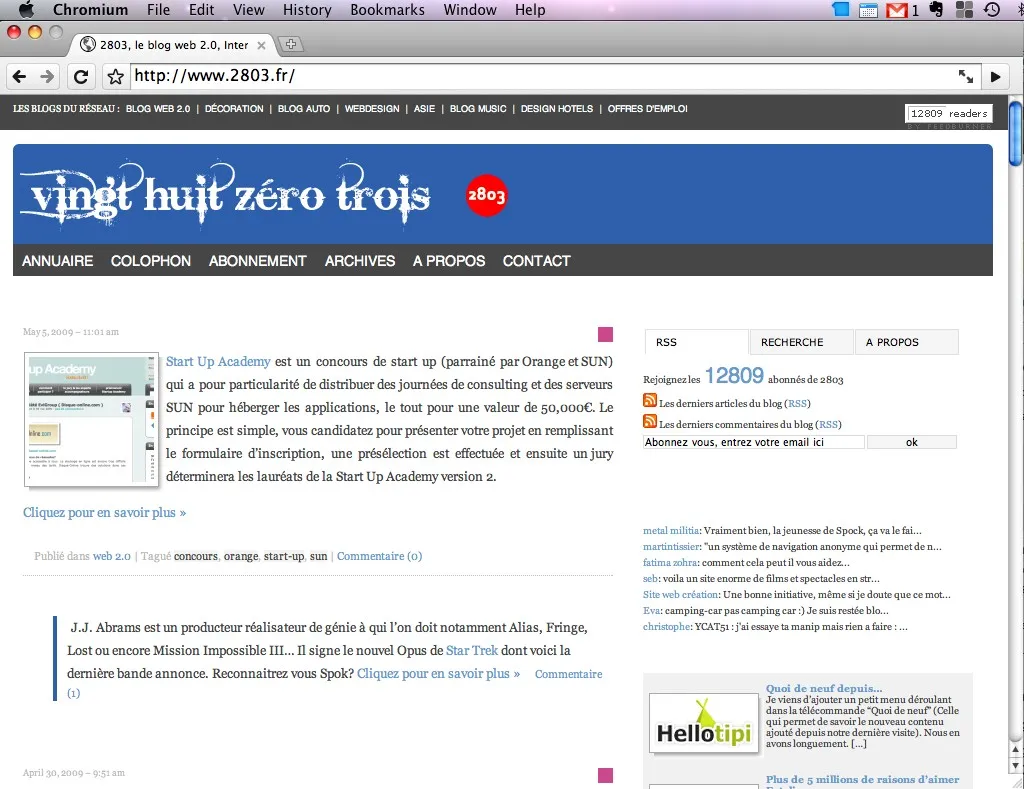Open the Bookmarks menu
Image resolution: width=1024 pixels, height=789 pixels.
pos(387,10)
